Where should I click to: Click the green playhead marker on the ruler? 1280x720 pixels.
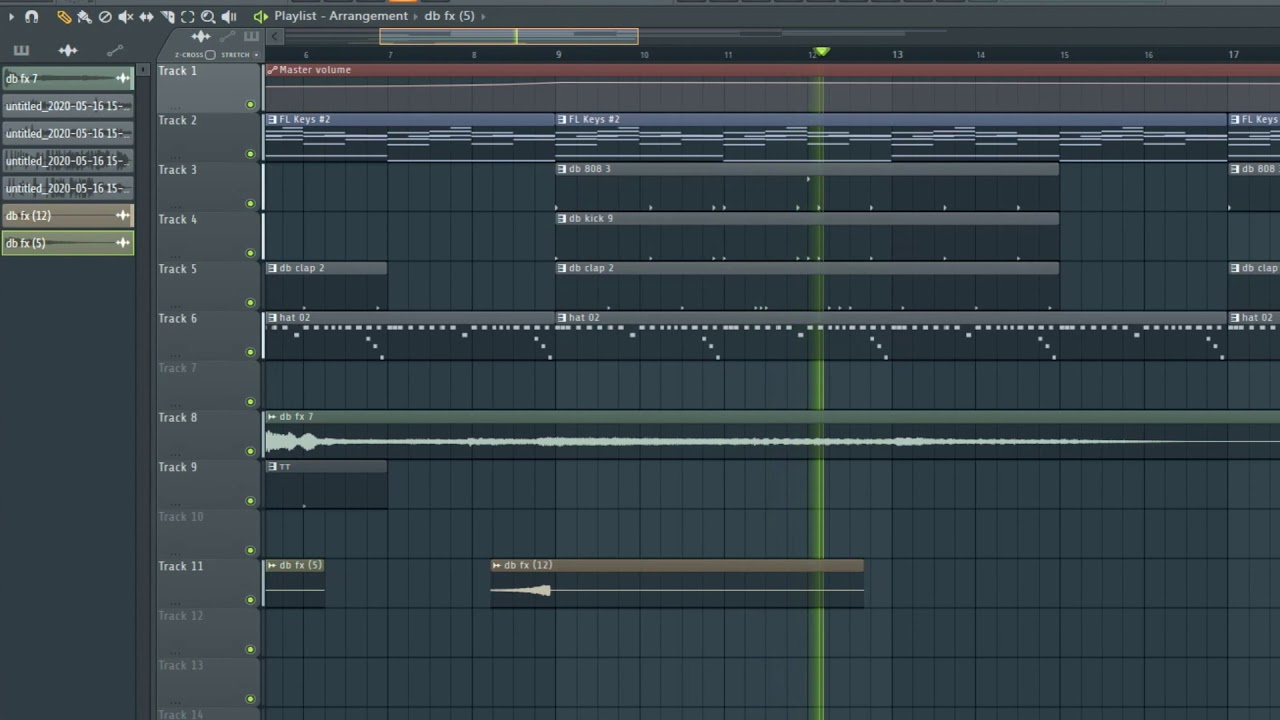pyautogui.click(x=822, y=51)
